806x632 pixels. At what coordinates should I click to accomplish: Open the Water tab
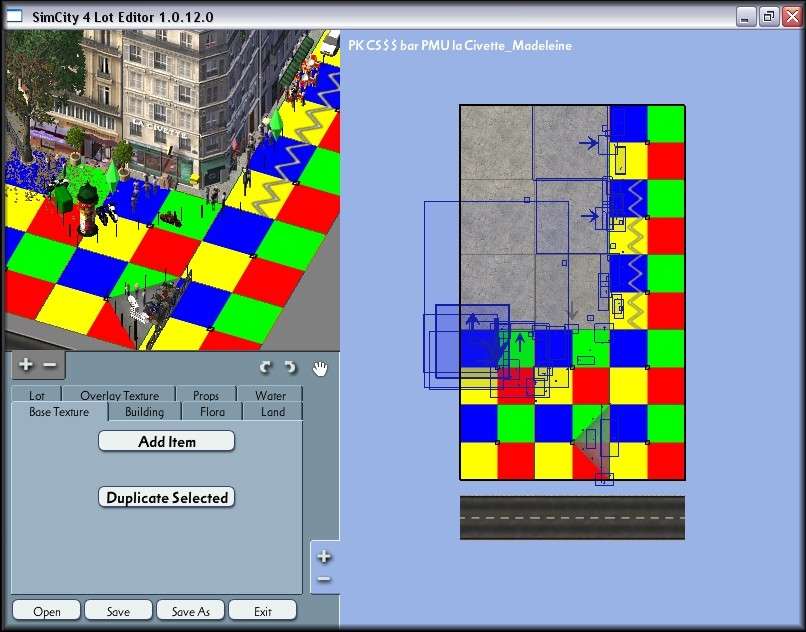(270, 394)
